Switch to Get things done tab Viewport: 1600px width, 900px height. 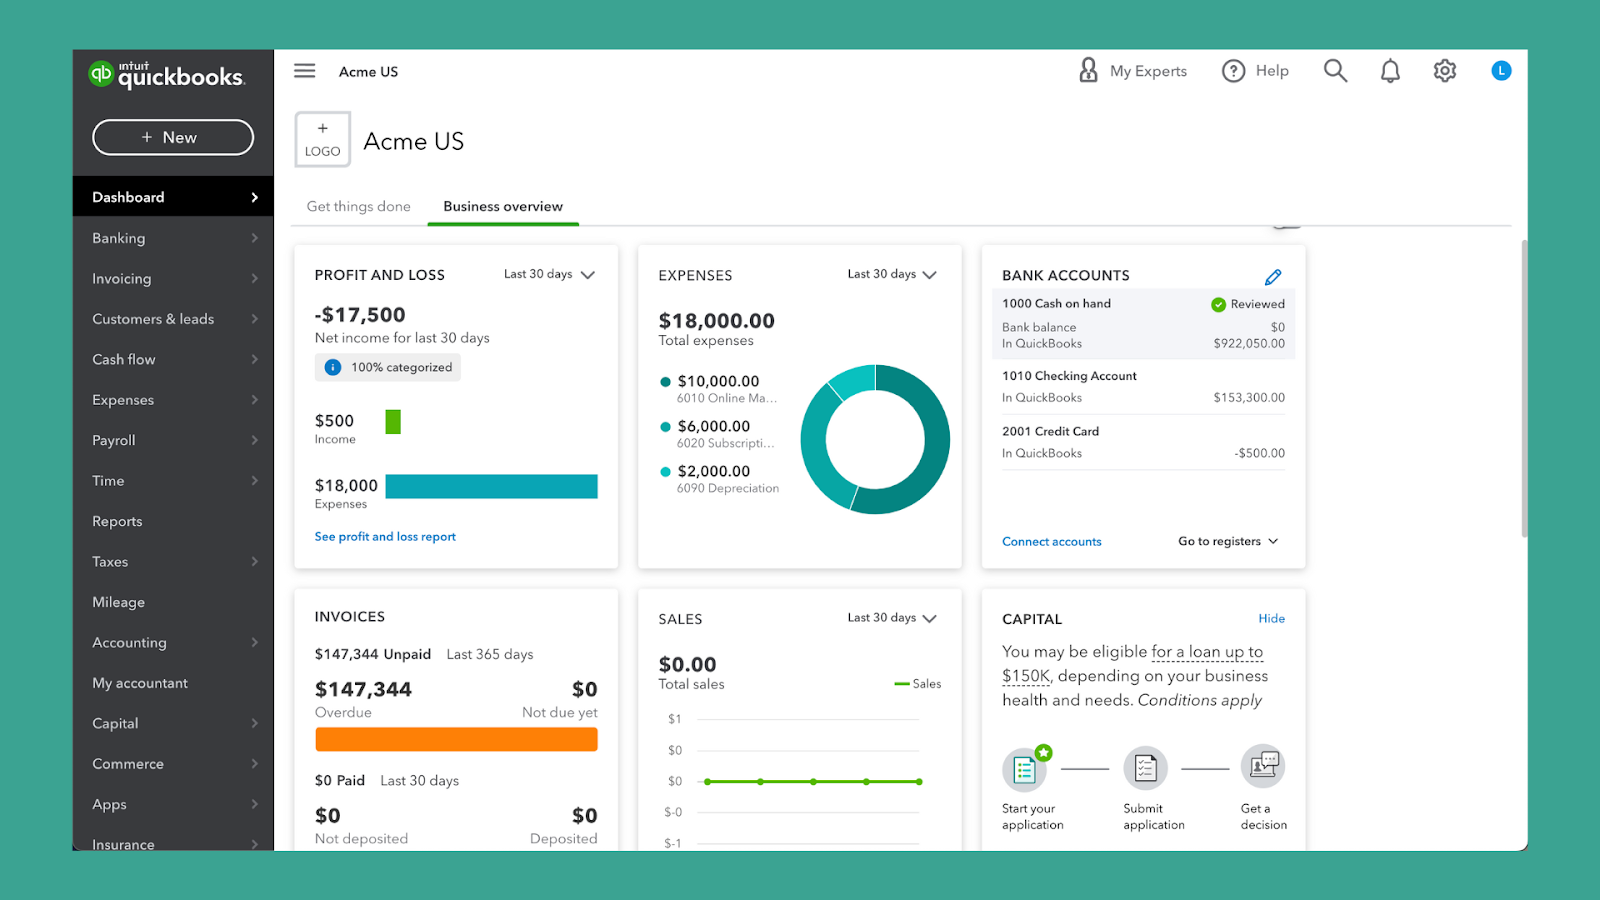(359, 206)
